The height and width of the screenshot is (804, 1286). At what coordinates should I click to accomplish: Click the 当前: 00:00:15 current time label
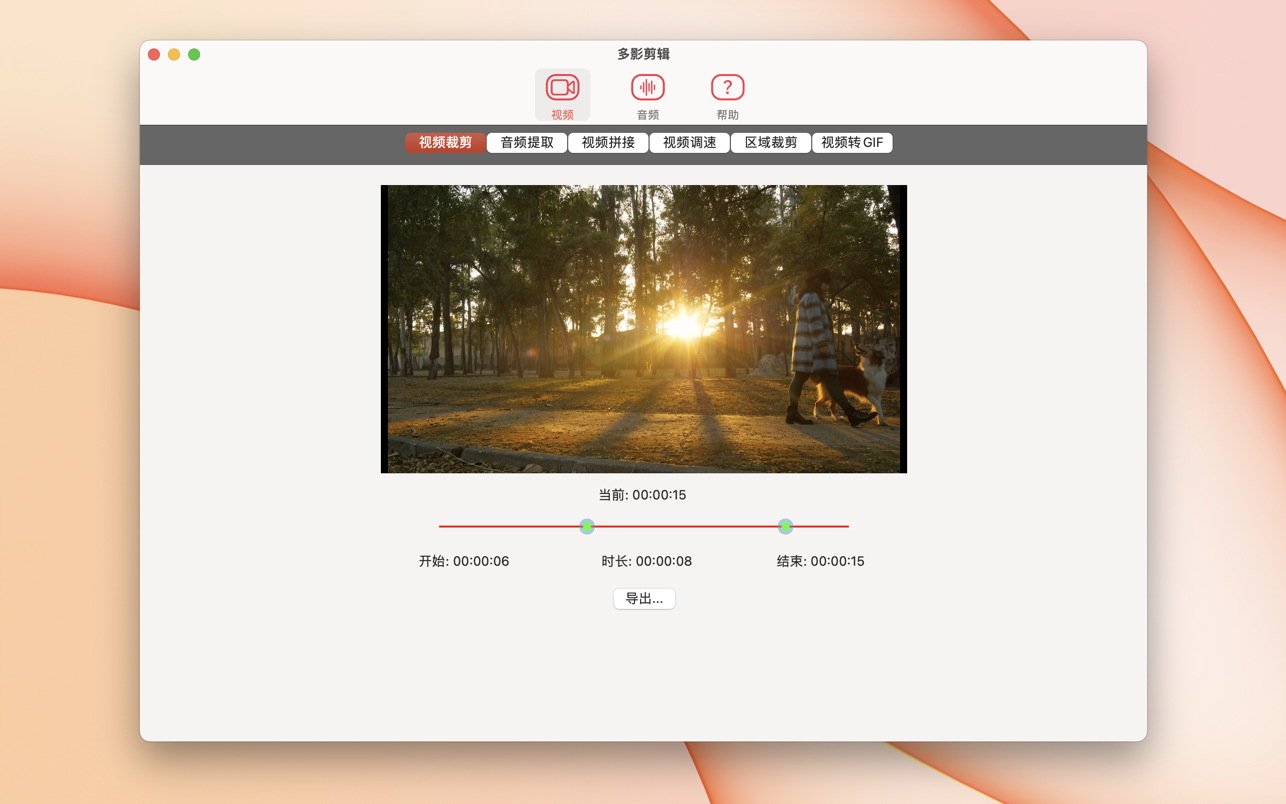(x=642, y=495)
